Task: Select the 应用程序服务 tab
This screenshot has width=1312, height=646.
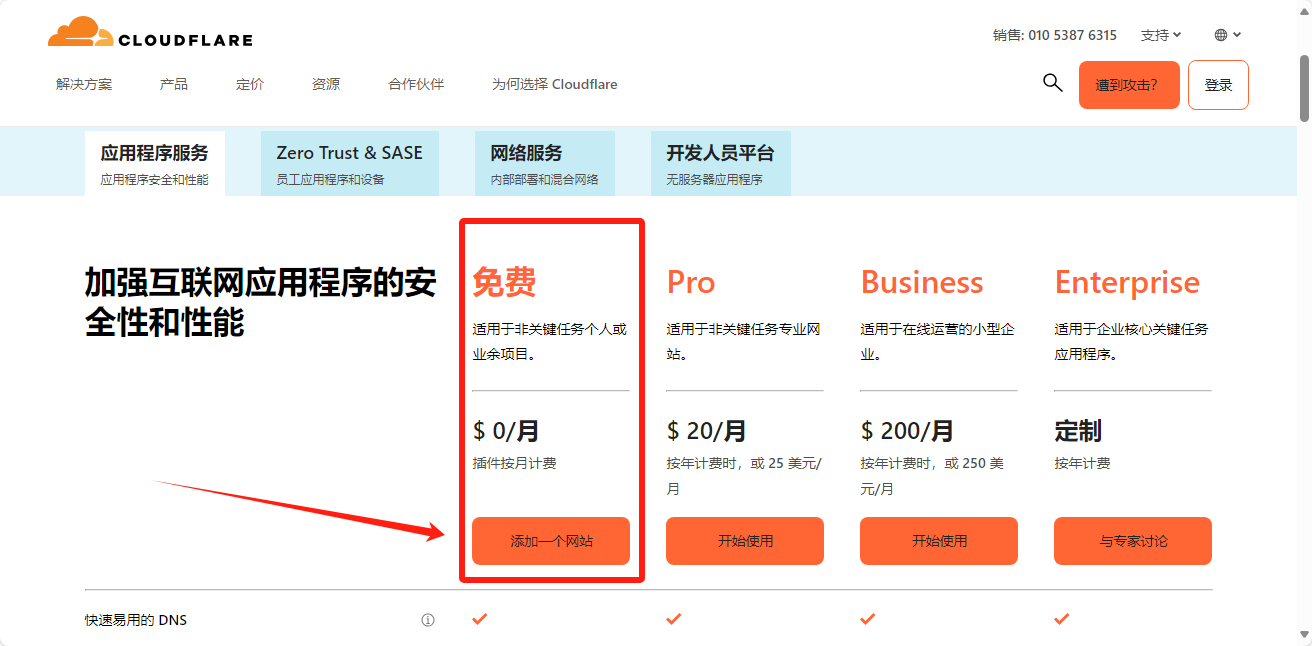Action: point(155,163)
